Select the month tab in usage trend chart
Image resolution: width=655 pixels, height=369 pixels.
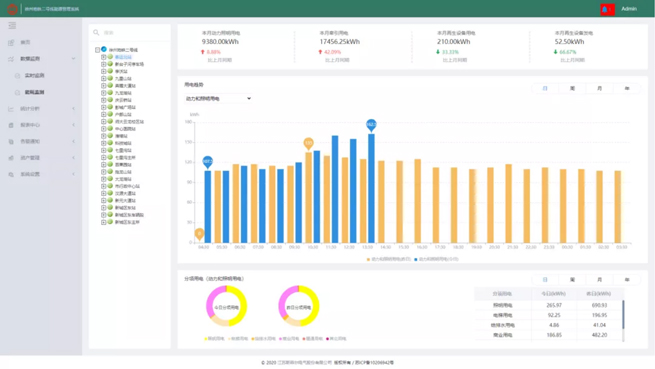click(x=599, y=89)
